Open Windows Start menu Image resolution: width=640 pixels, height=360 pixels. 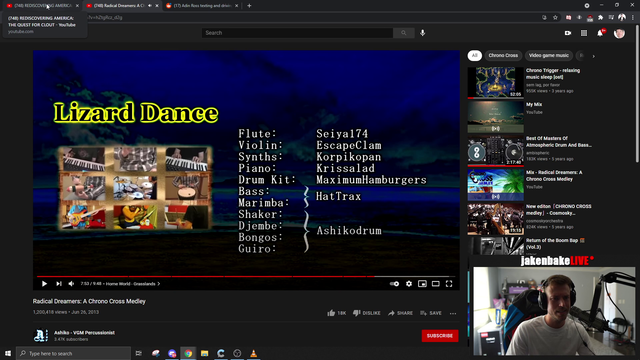coord(8,353)
